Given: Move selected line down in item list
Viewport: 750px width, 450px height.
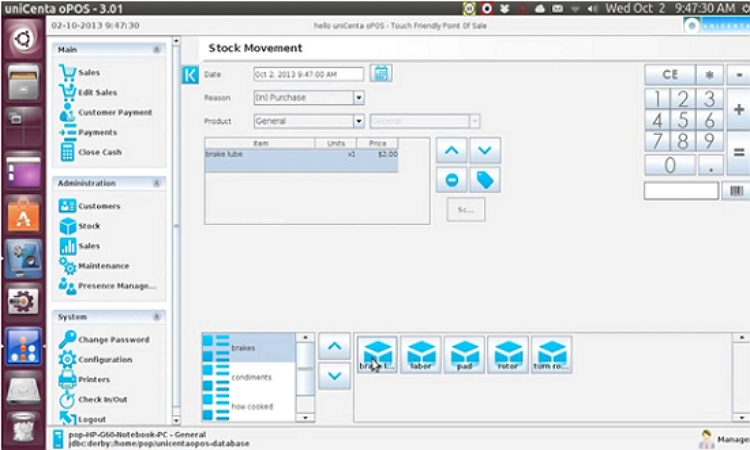Looking at the screenshot, I should click(x=485, y=151).
